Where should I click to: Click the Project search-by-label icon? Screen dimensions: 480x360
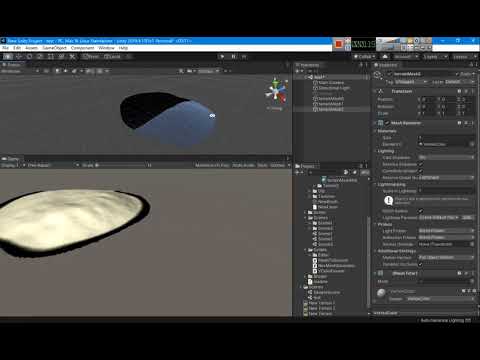[x=354, y=172]
